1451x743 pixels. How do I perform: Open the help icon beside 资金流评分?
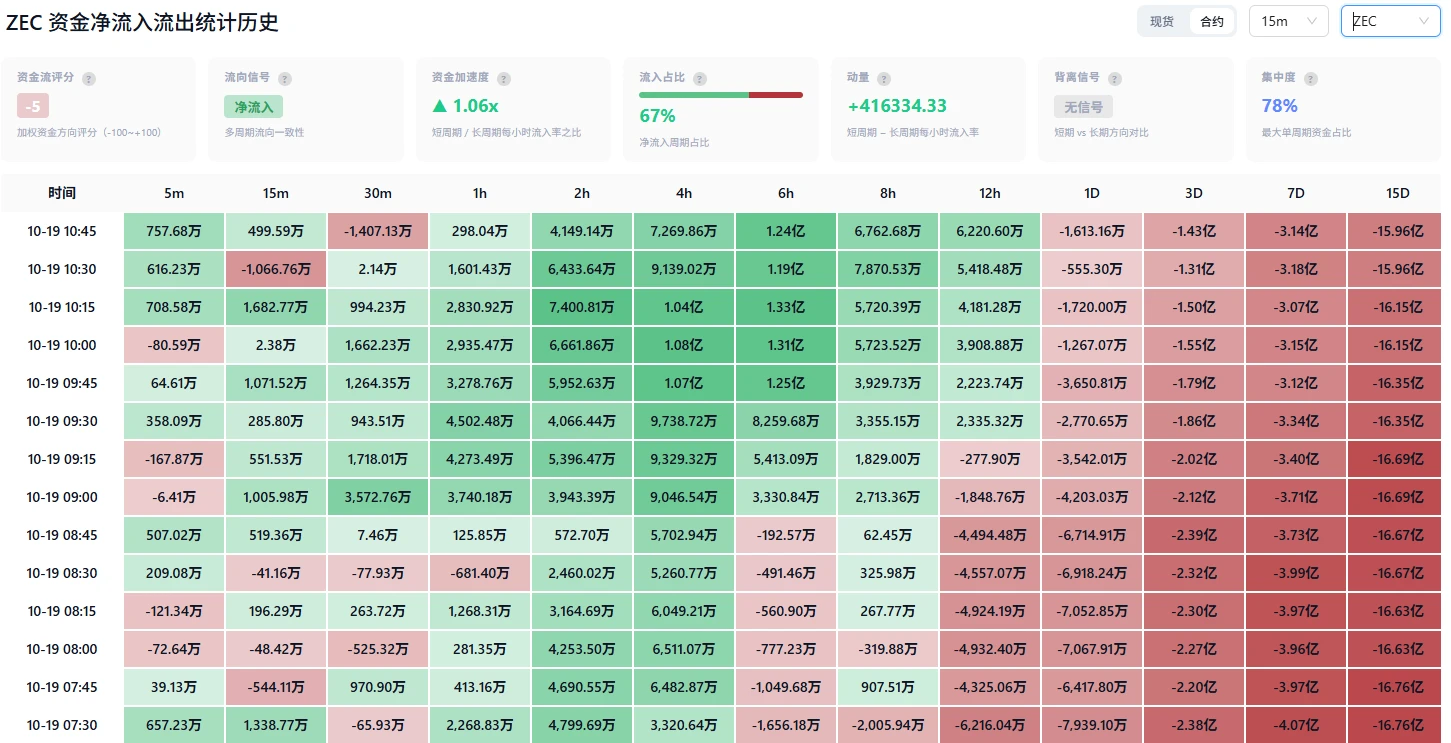tap(89, 78)
